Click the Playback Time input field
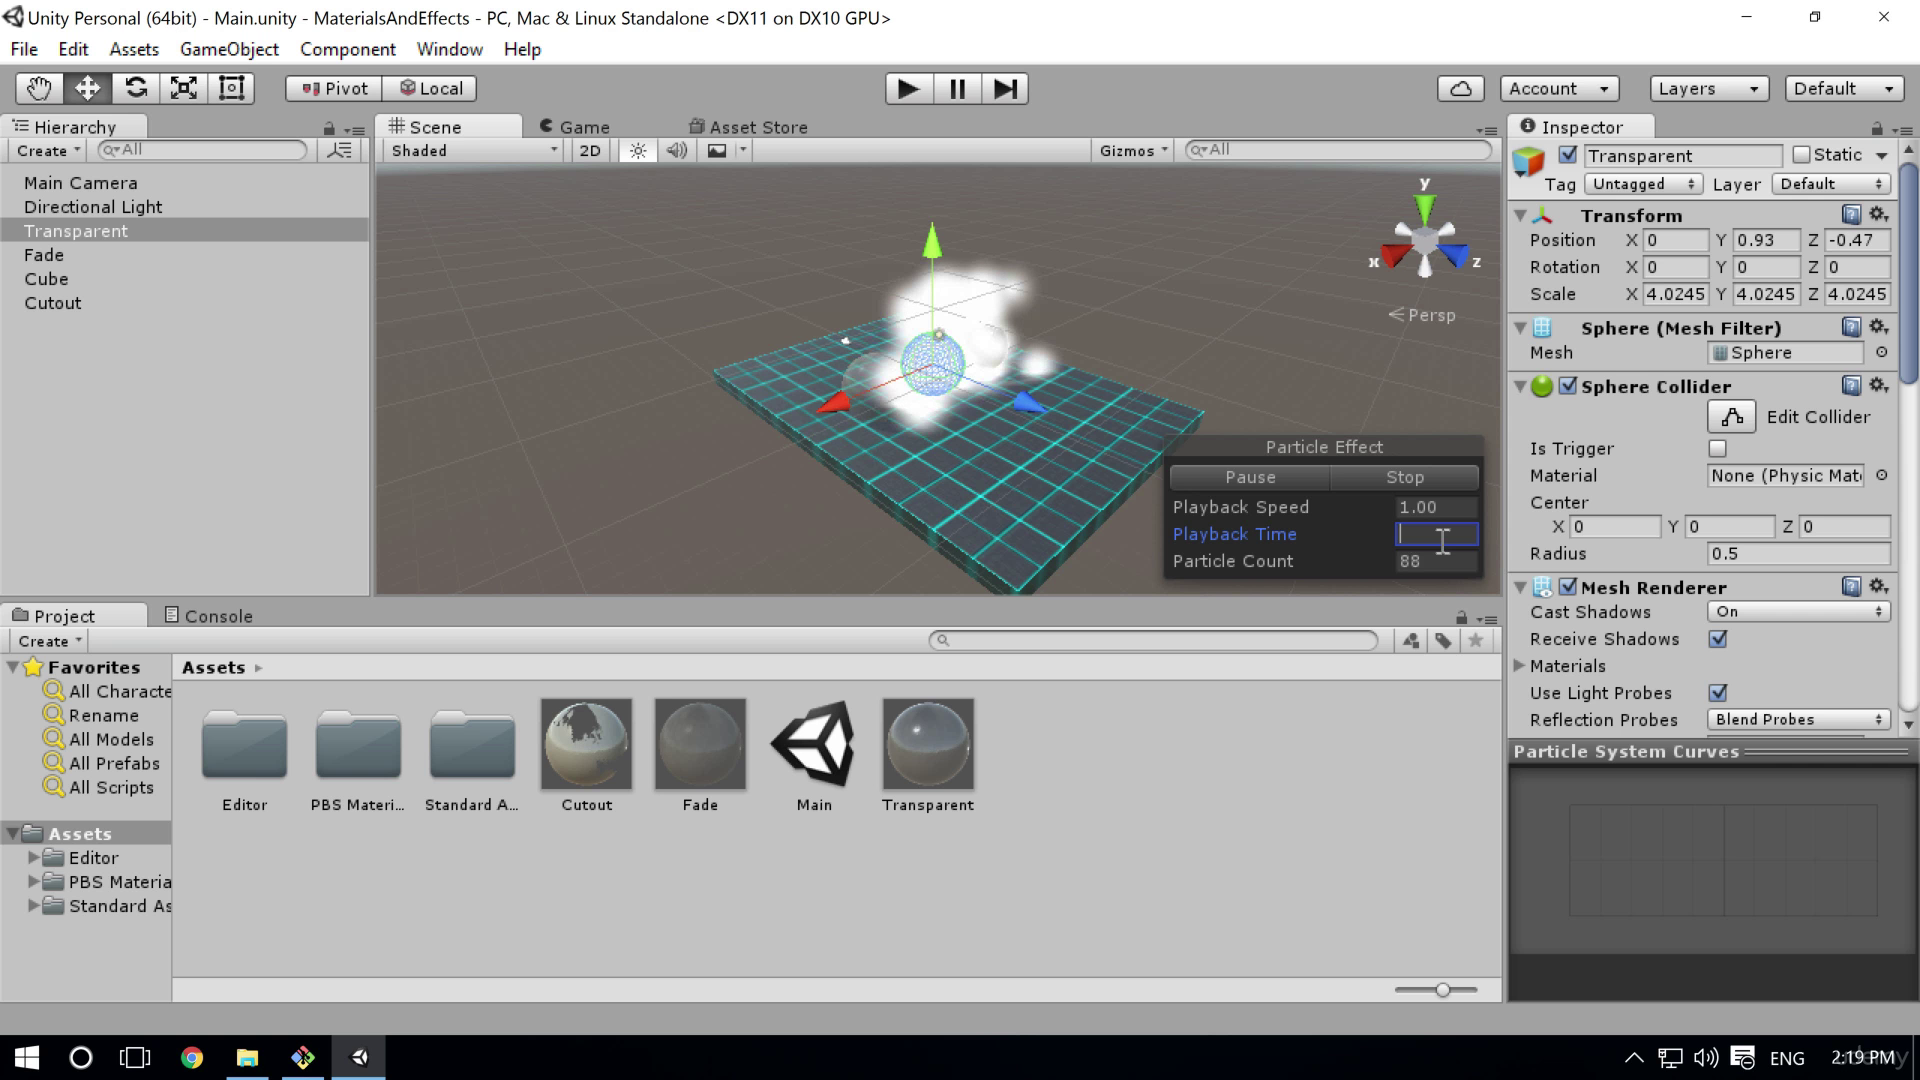Viewport: 1920px width, 1080px height. coord(1436,534)
